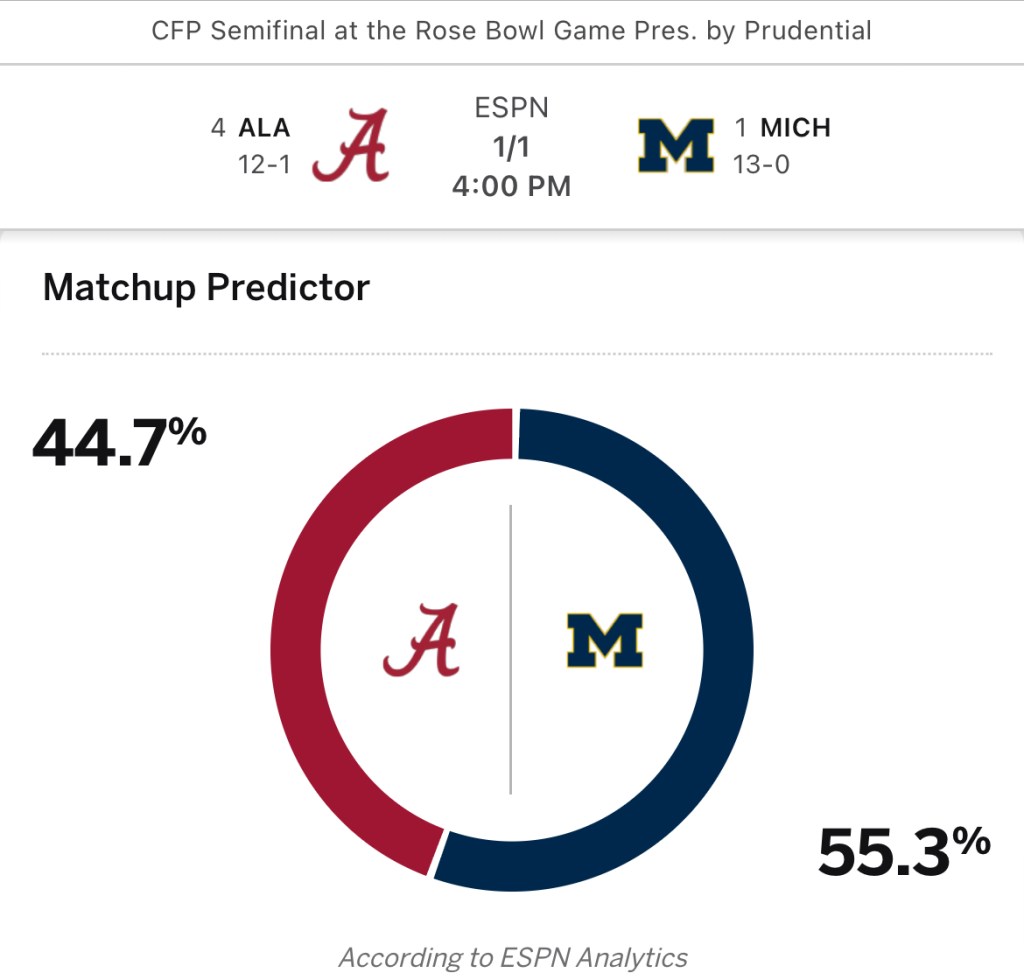Click the Alabama logo inside the donut chart

coord(422,640)
